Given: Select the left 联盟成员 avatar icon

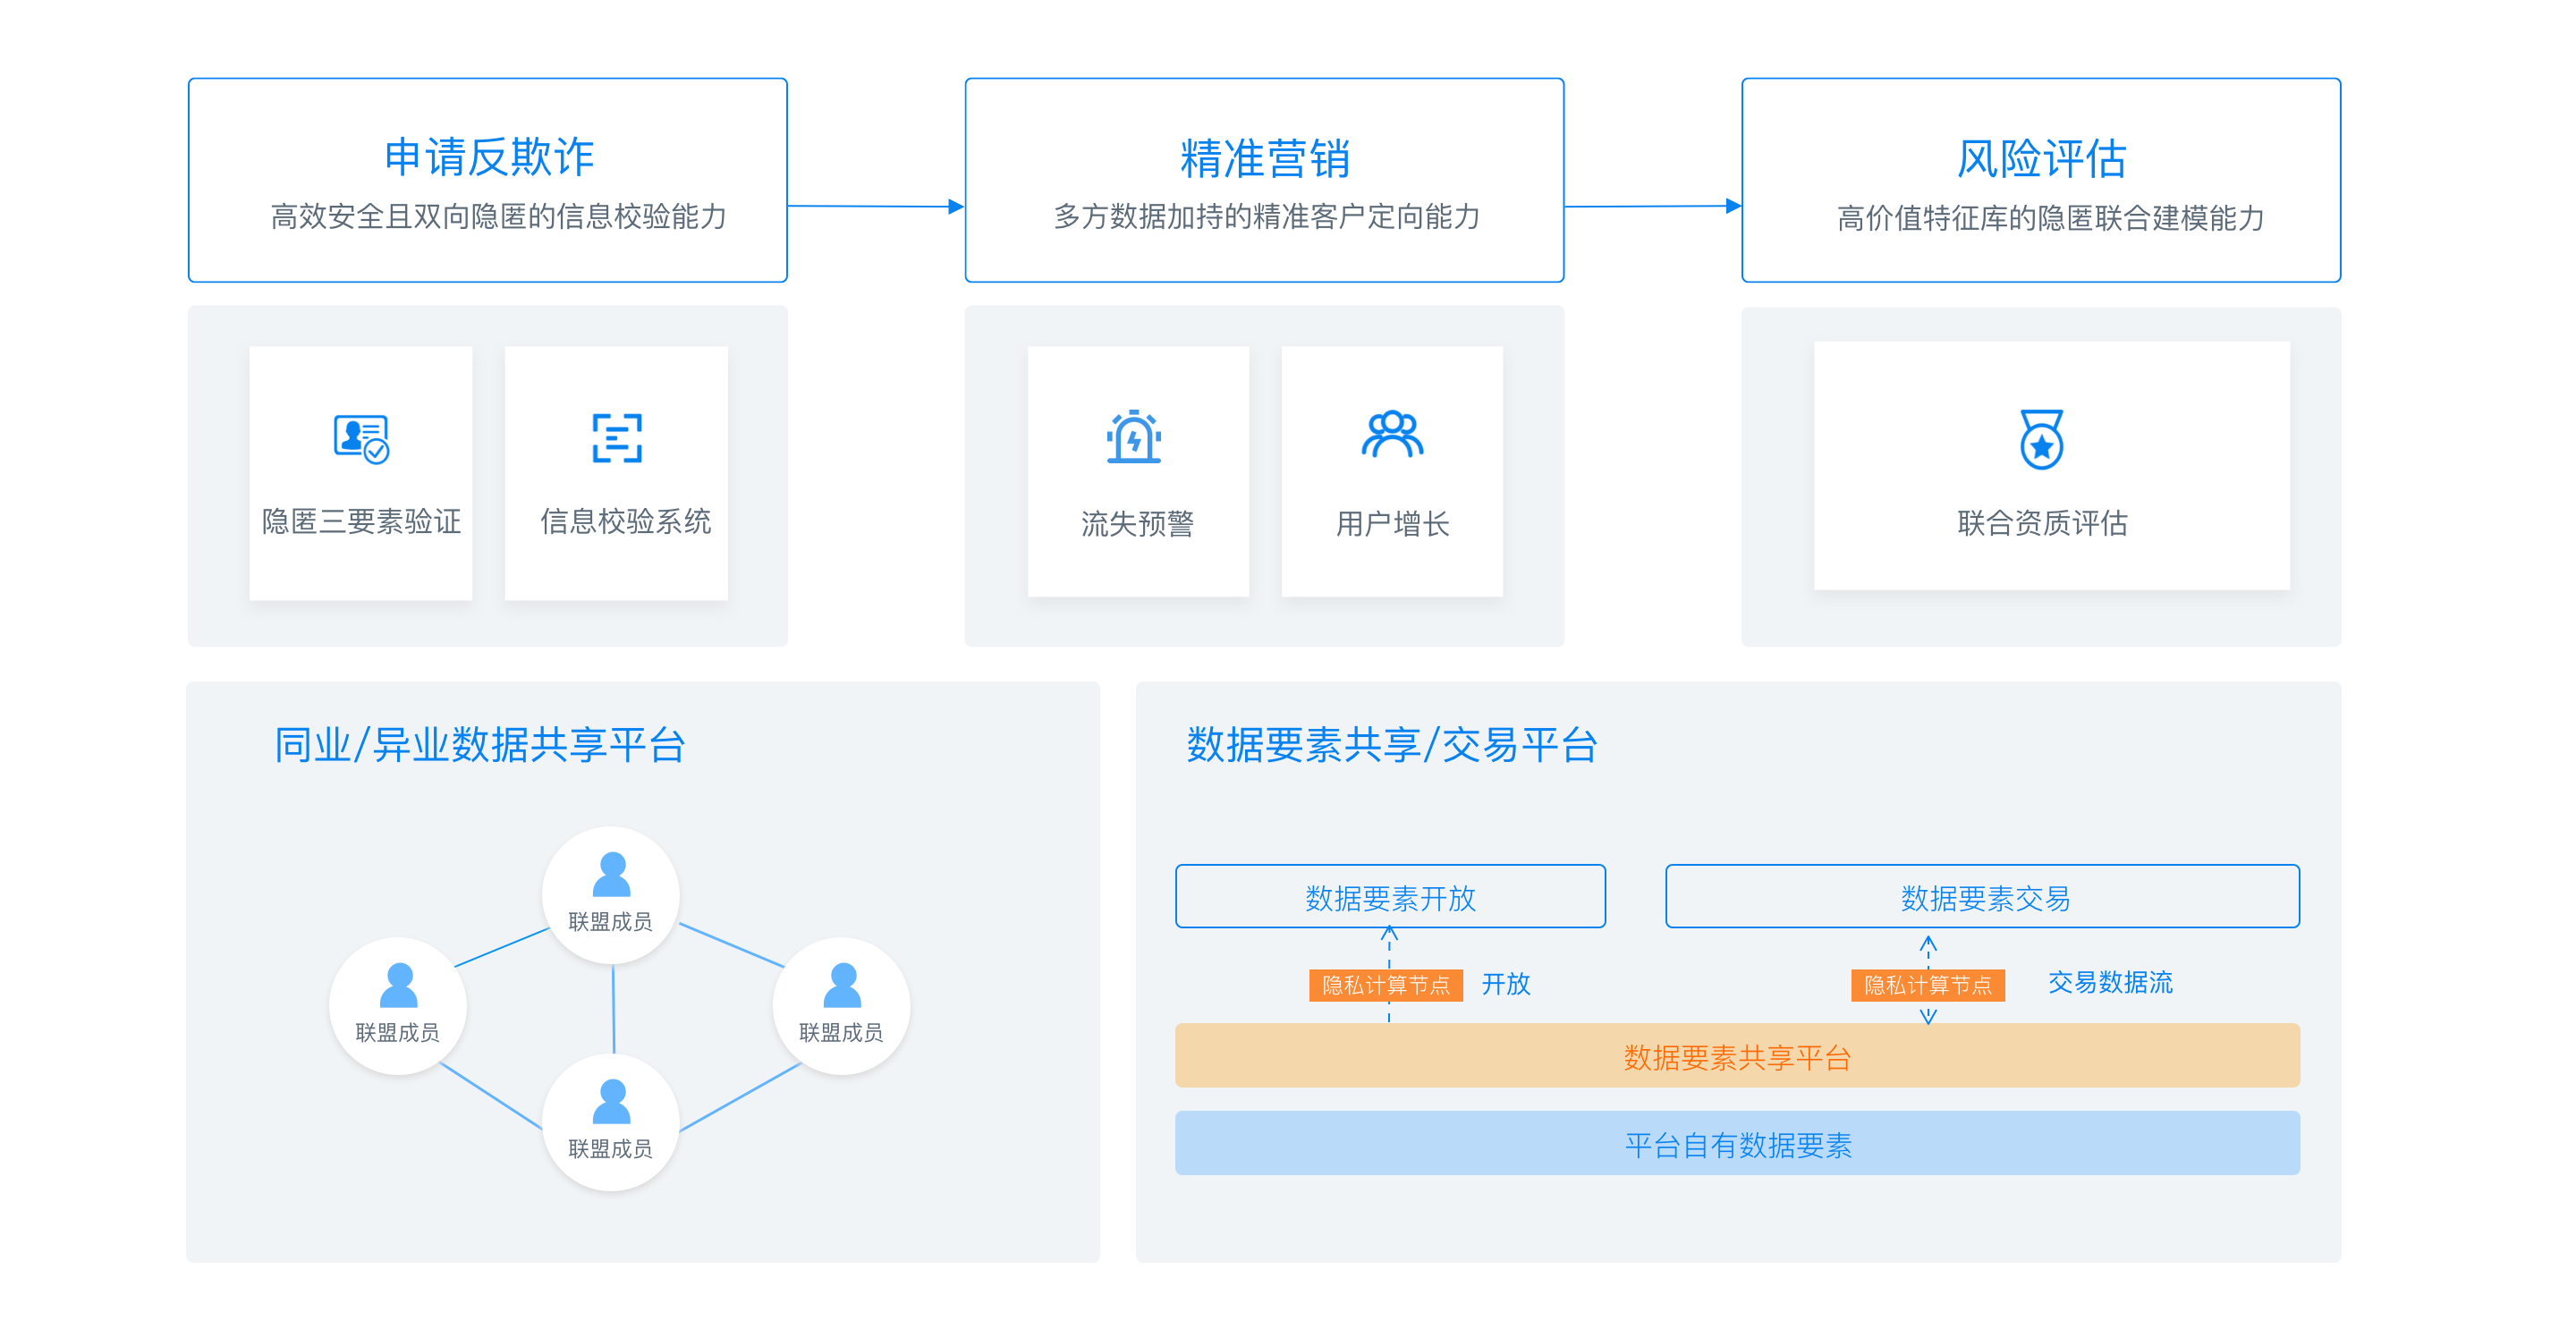Looking at the screenshot, I should [x=398, y=985].
